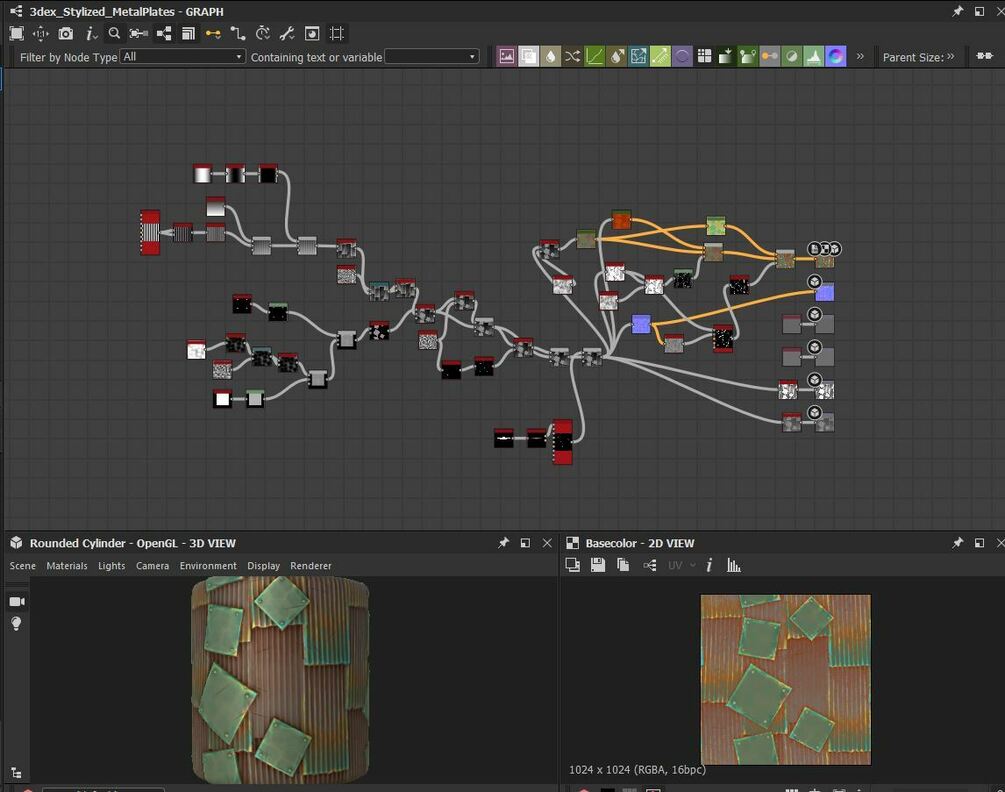Open the Containing text or variable dropdown

pos(432,57)
